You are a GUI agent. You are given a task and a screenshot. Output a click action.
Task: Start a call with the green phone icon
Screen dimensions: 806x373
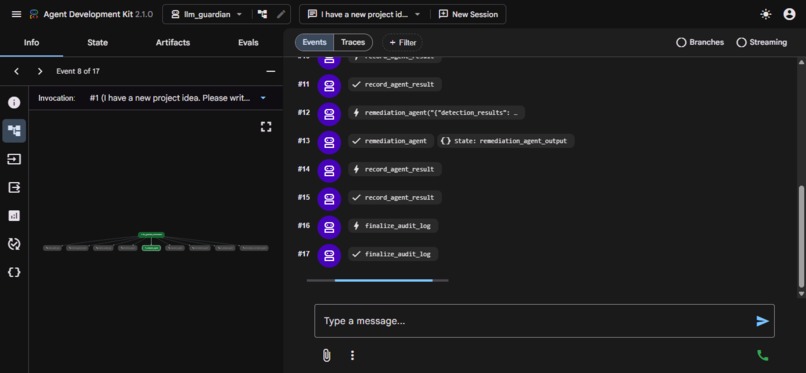coord(762,355)
